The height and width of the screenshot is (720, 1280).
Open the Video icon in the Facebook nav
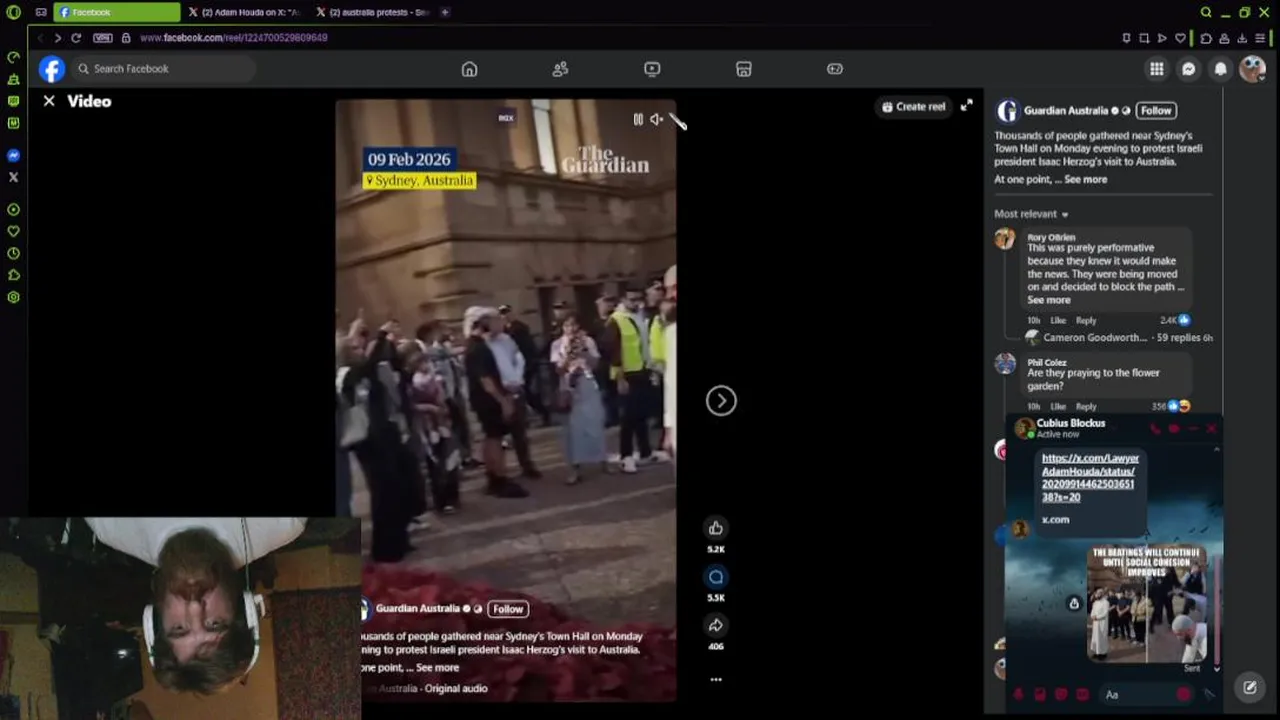click(x=652, y=69)
